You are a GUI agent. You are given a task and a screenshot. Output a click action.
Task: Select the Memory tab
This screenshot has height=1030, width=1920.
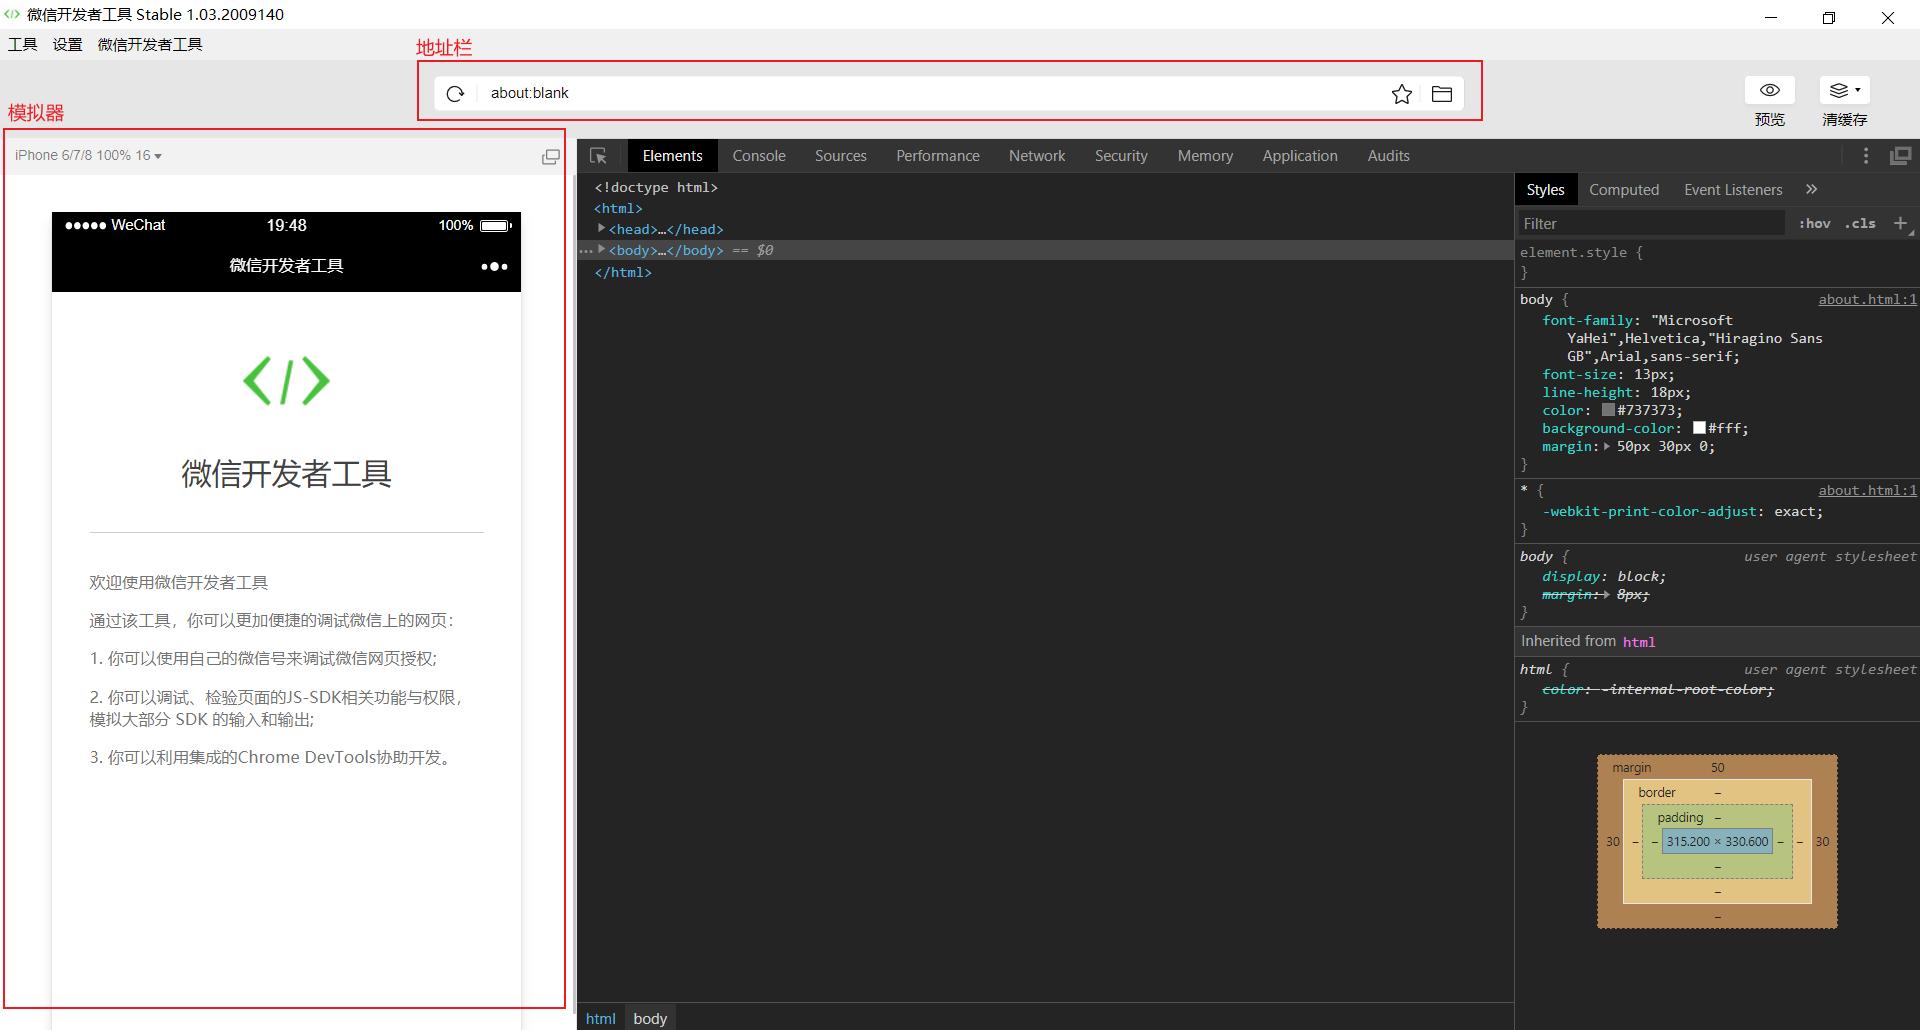(1205, 156)
